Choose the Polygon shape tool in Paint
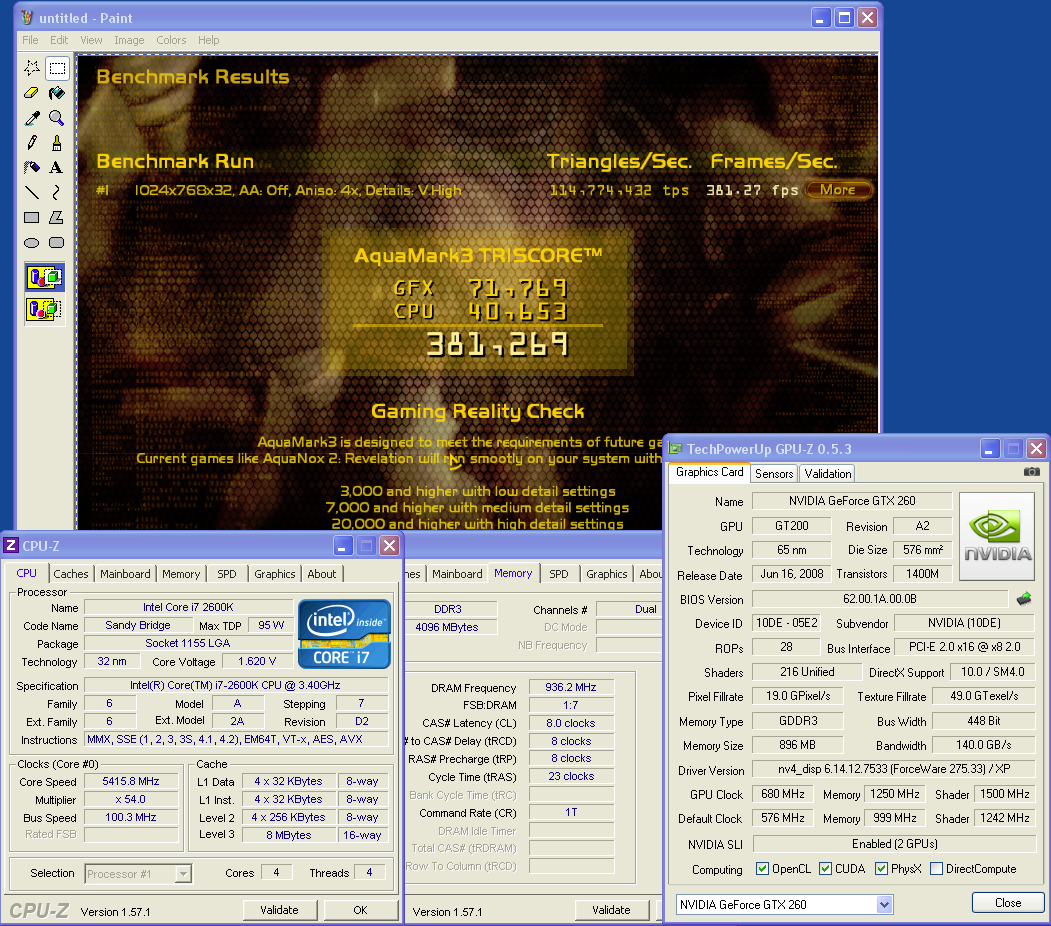This screenshot has width=1051, height=926. tap(57, 218)
